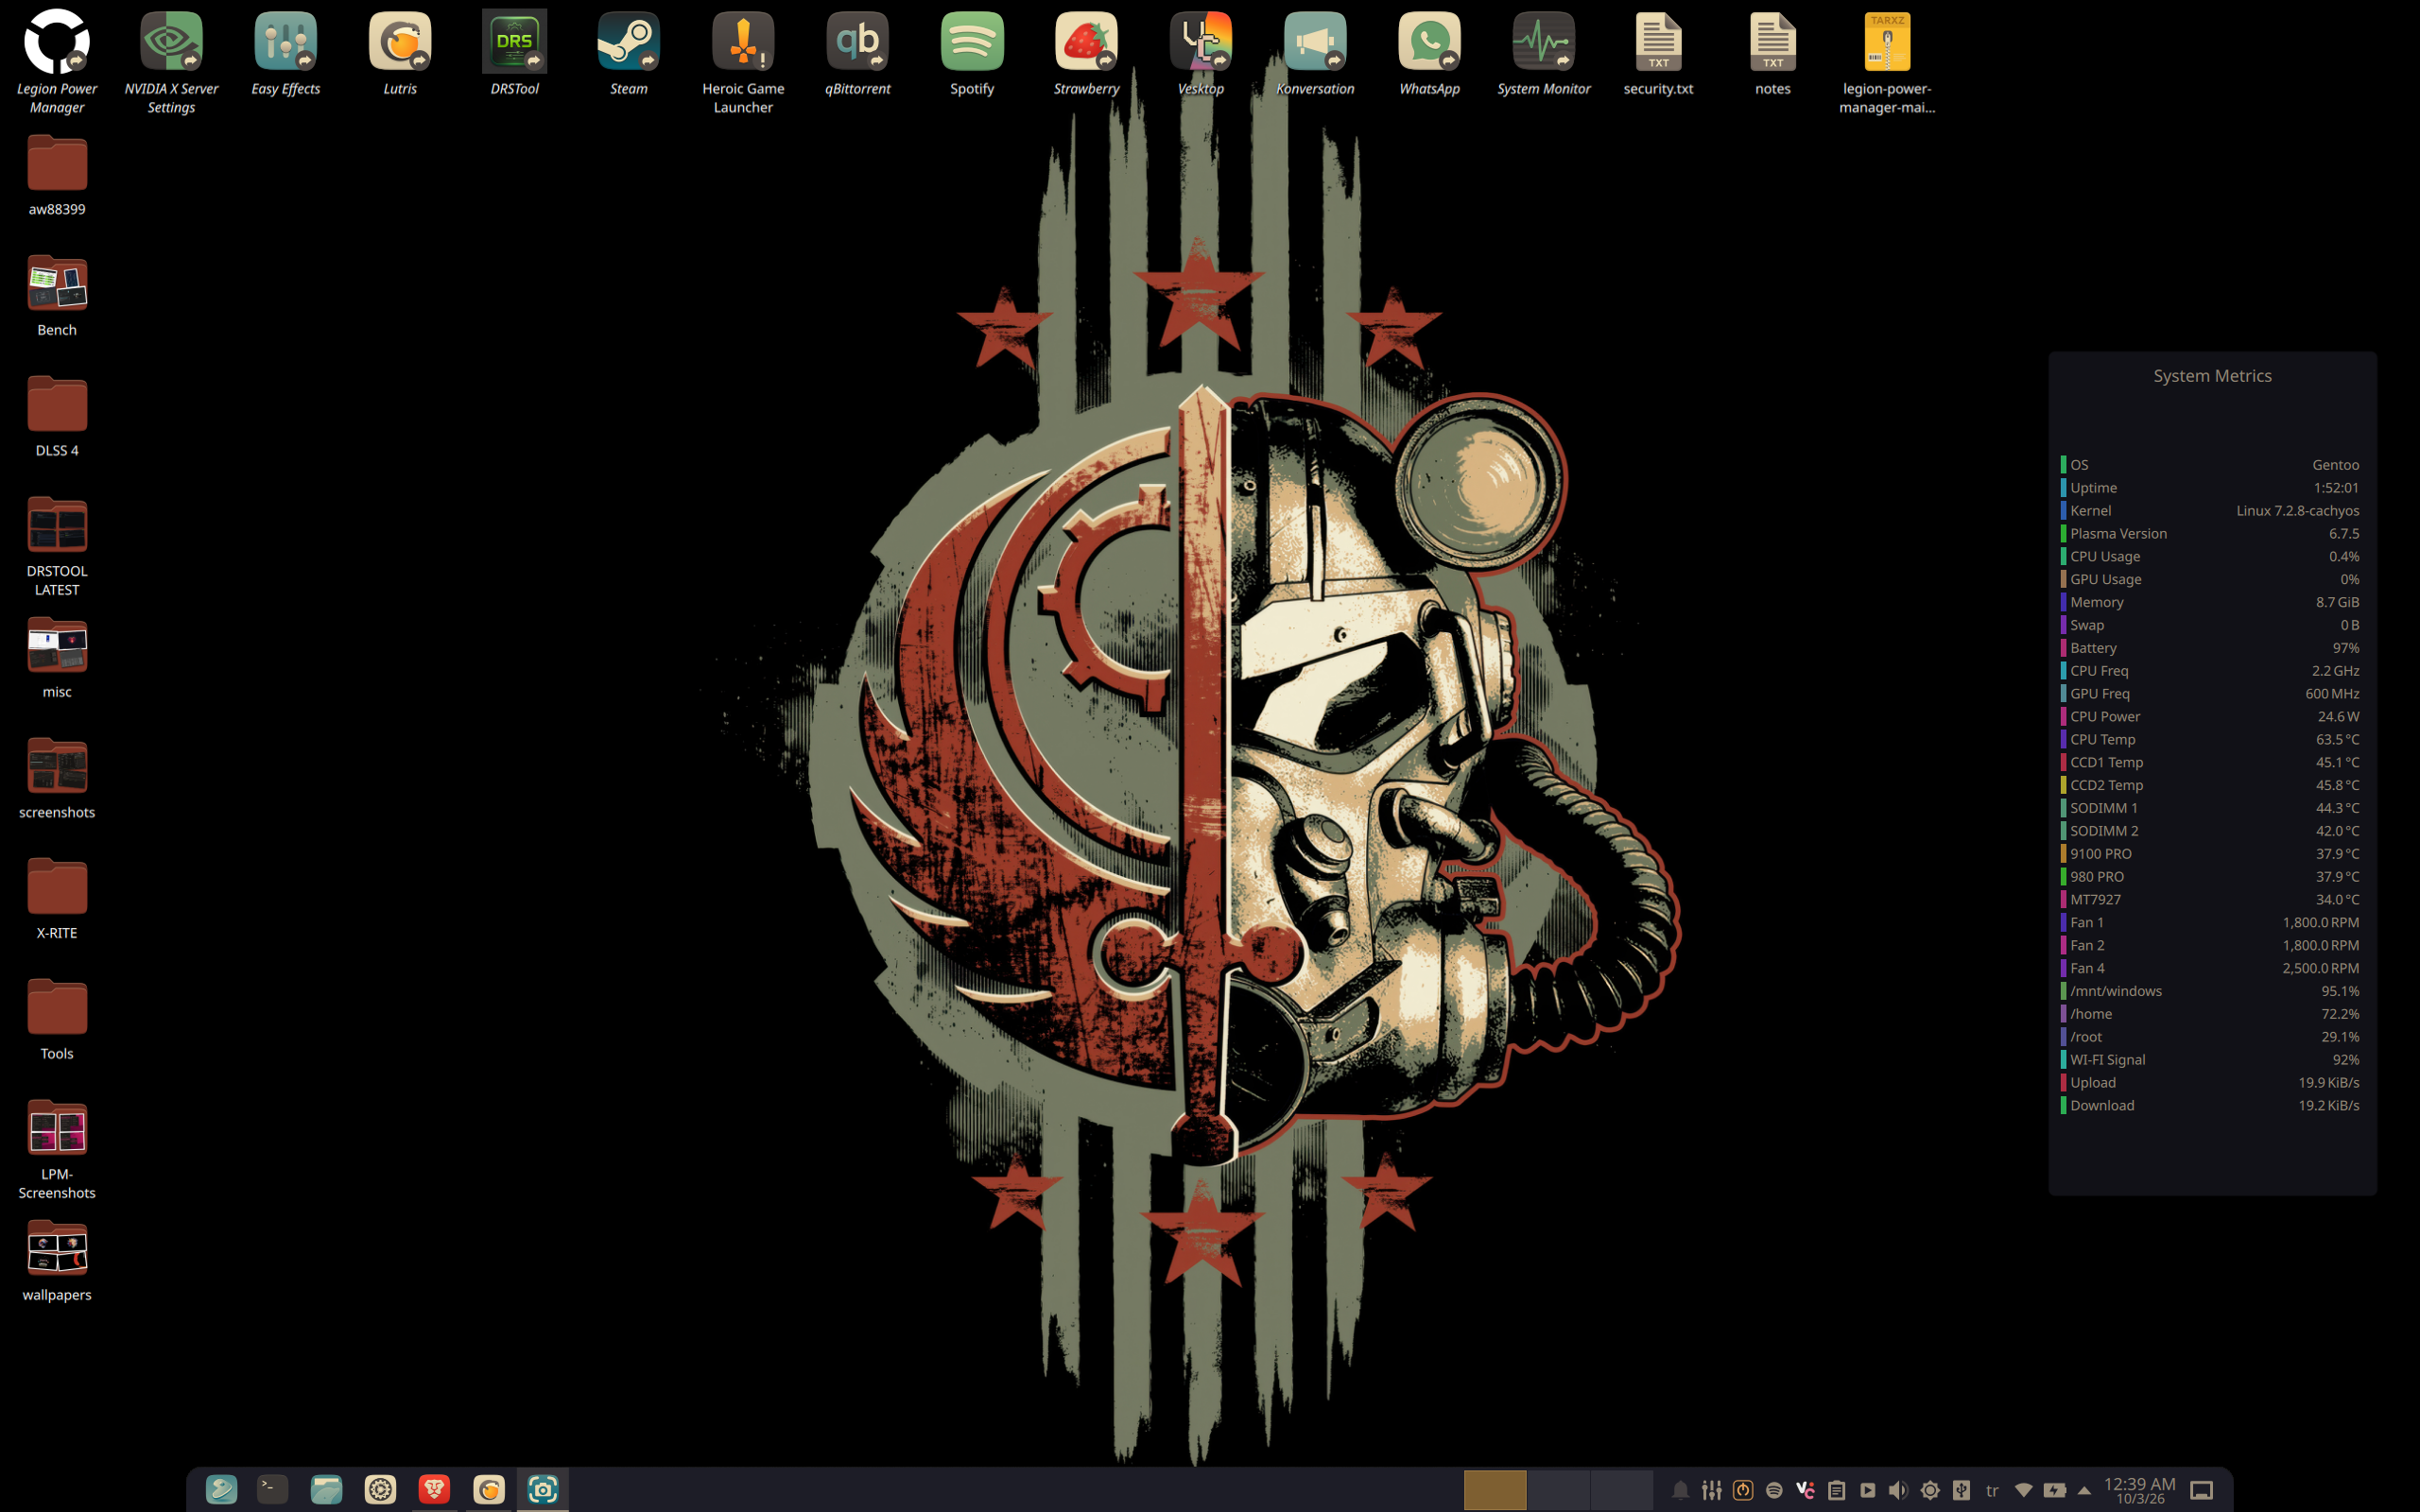2420x1512 pixels.
Task: Activate the screenshot tool in the taskbar
Action: click(543, 1489)
